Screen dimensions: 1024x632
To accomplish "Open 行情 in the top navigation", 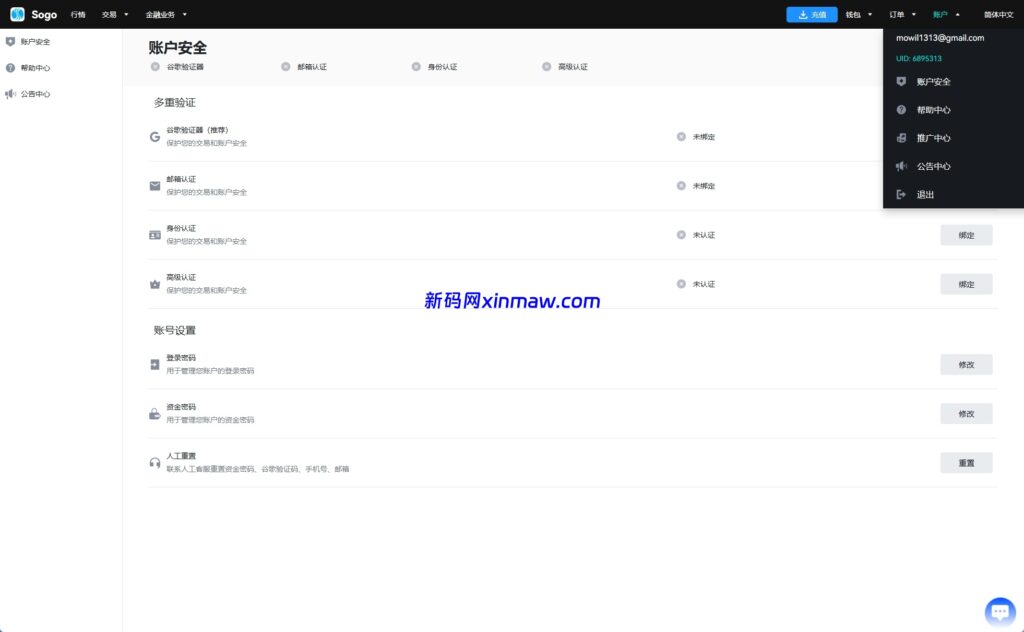I will [x=78, y=15].
